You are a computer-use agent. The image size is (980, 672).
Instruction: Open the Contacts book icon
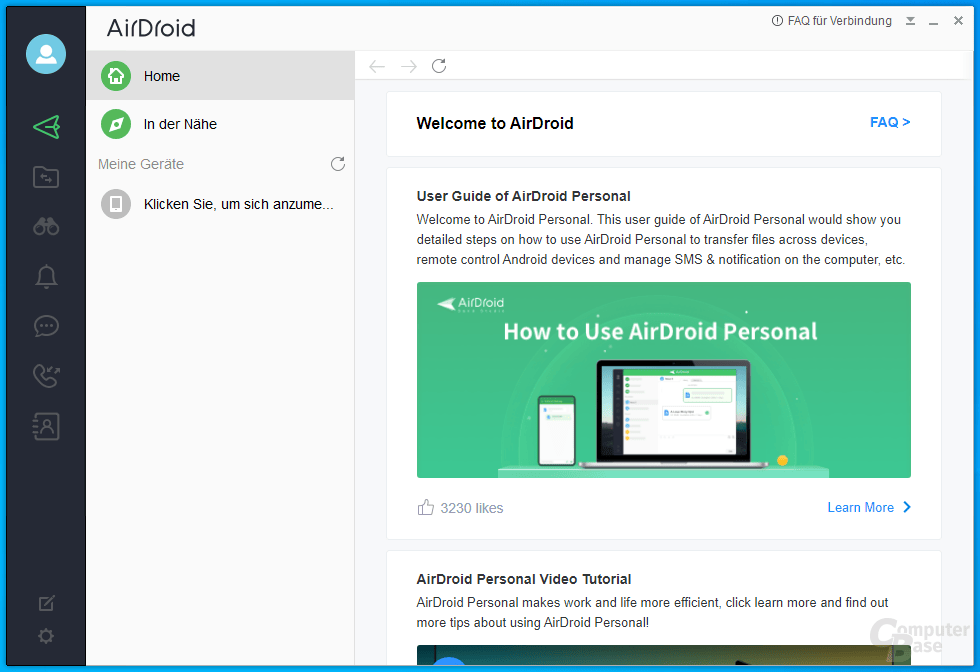[46, 426]
